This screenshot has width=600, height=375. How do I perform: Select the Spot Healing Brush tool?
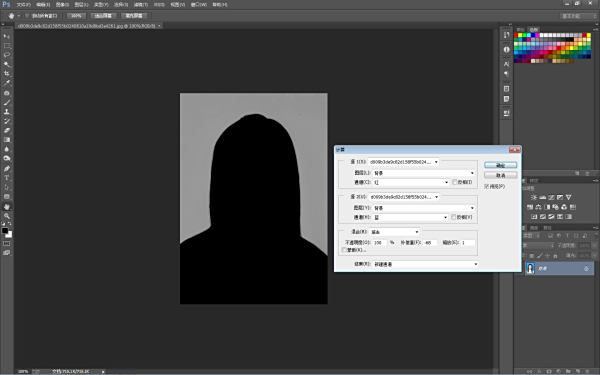(x=7, y=93)
